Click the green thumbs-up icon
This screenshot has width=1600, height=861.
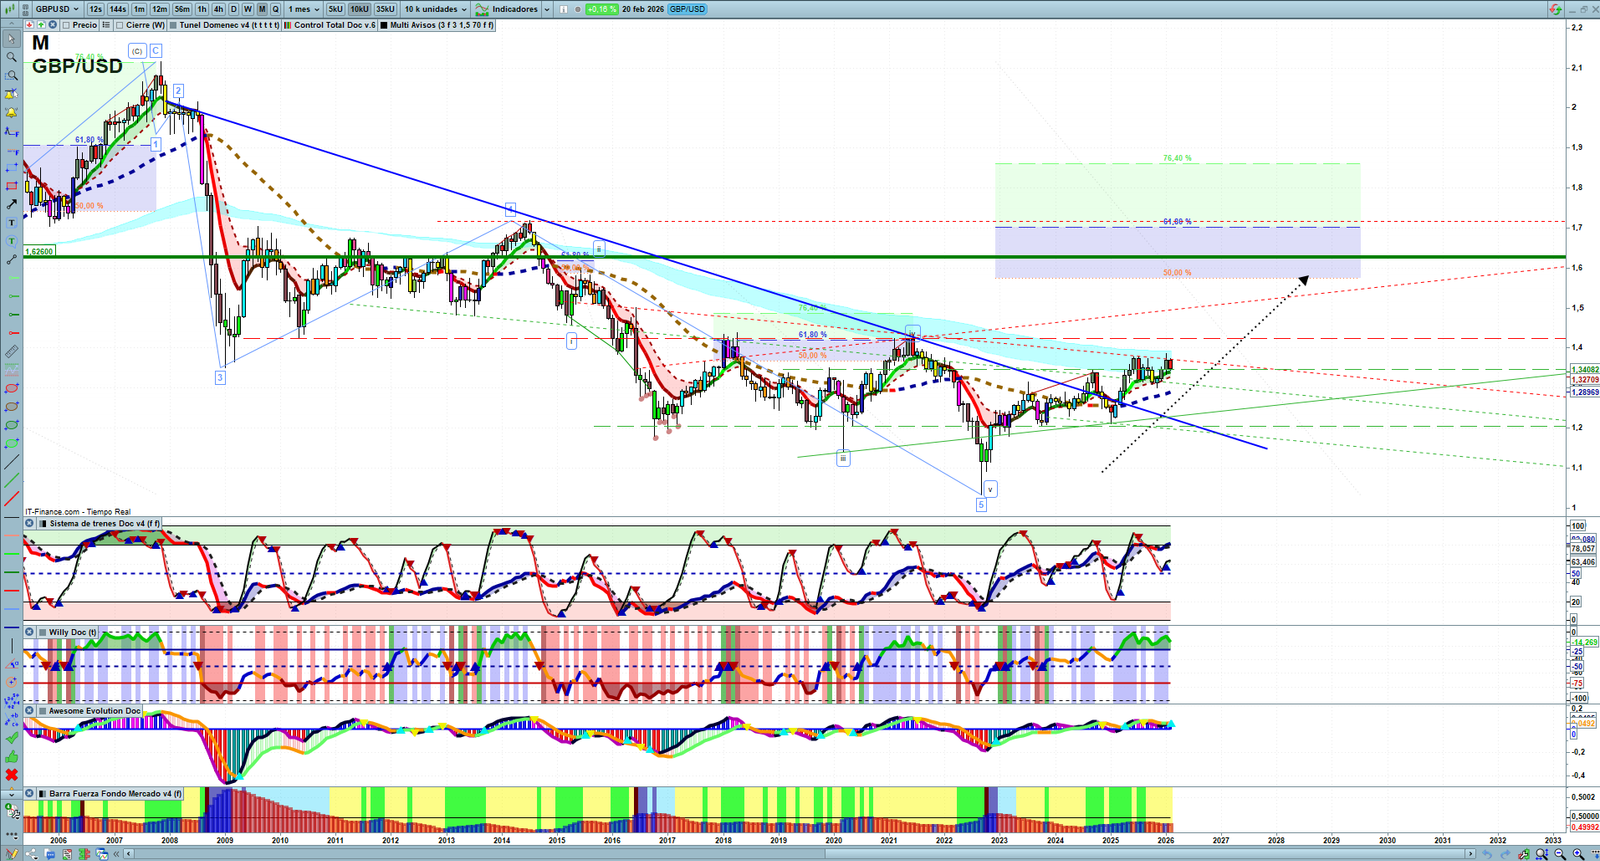click(12, 757)
